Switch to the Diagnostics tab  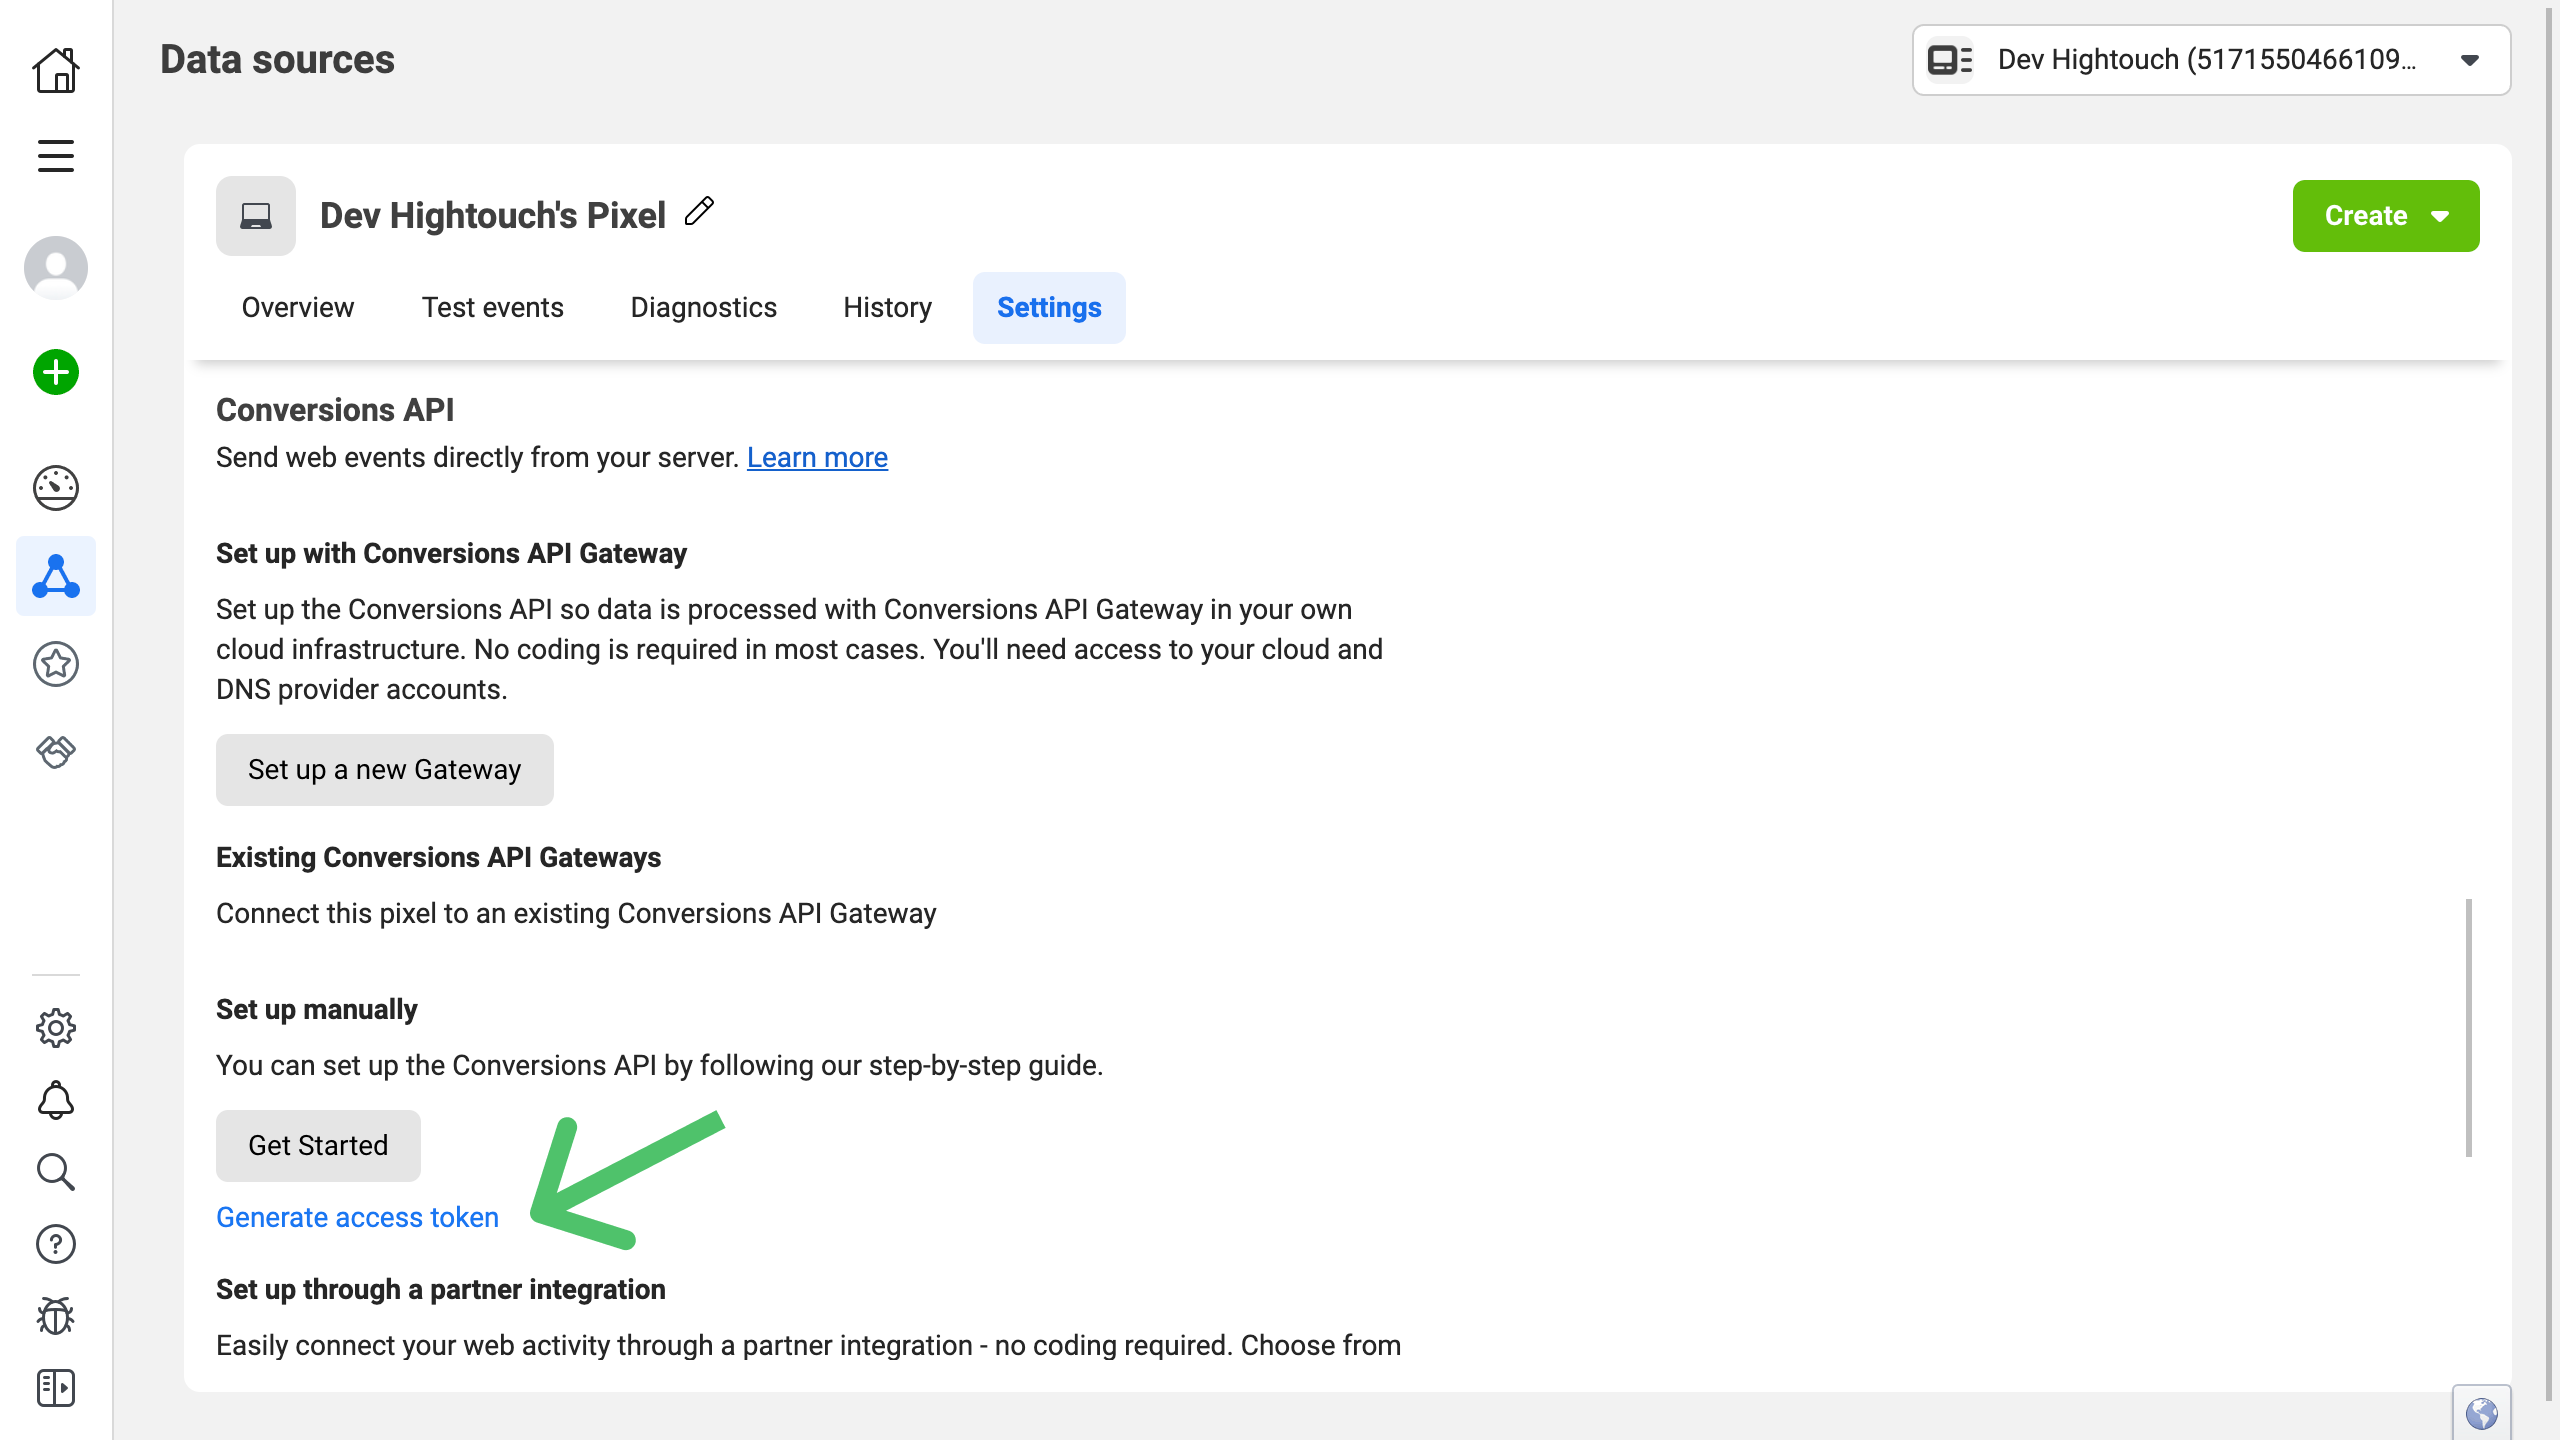point(704,307)
